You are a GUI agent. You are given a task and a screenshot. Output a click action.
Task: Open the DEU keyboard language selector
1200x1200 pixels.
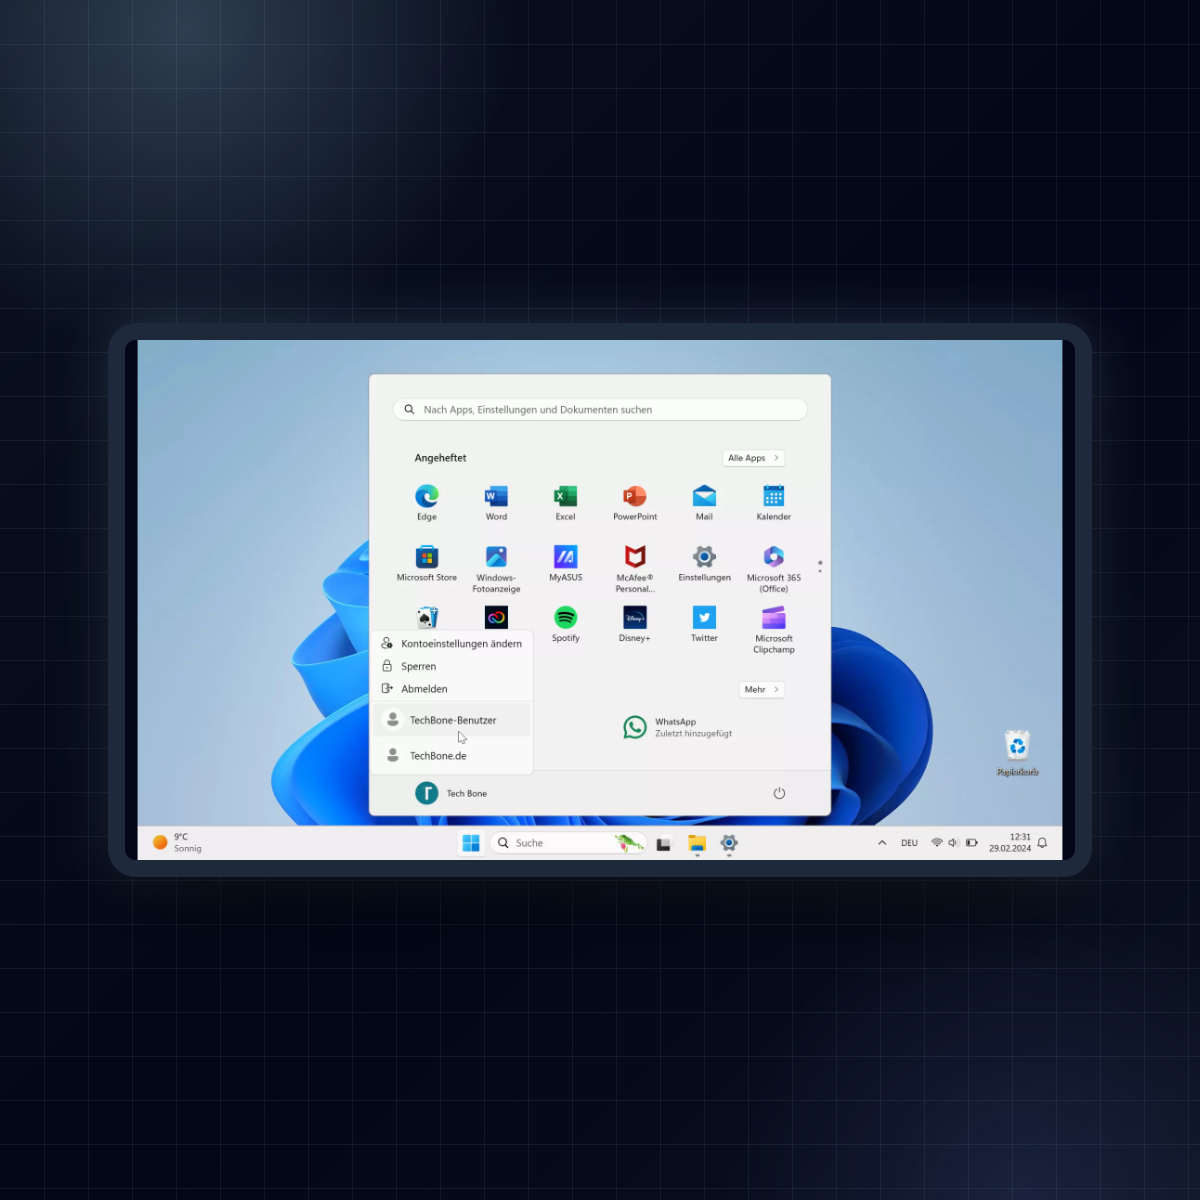(909, 843)
